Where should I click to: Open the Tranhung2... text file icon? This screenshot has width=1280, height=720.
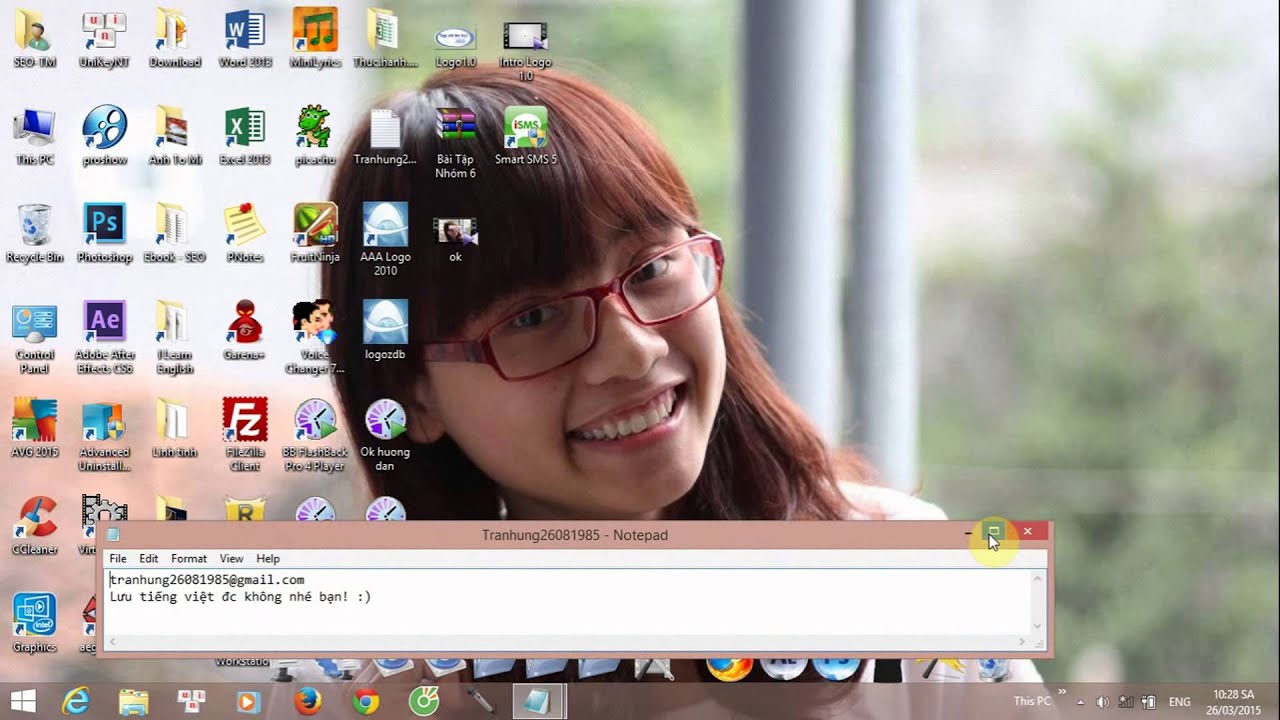click(385, 136)
